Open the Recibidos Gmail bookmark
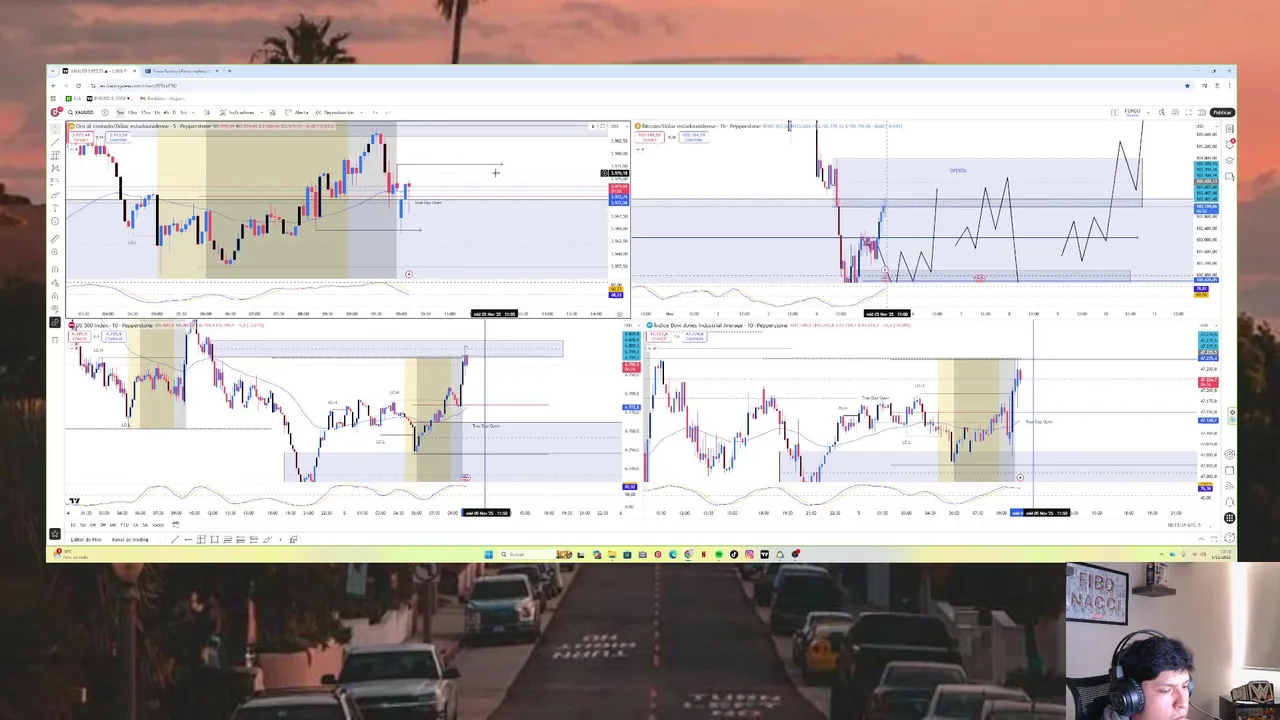 pos(163,98)
